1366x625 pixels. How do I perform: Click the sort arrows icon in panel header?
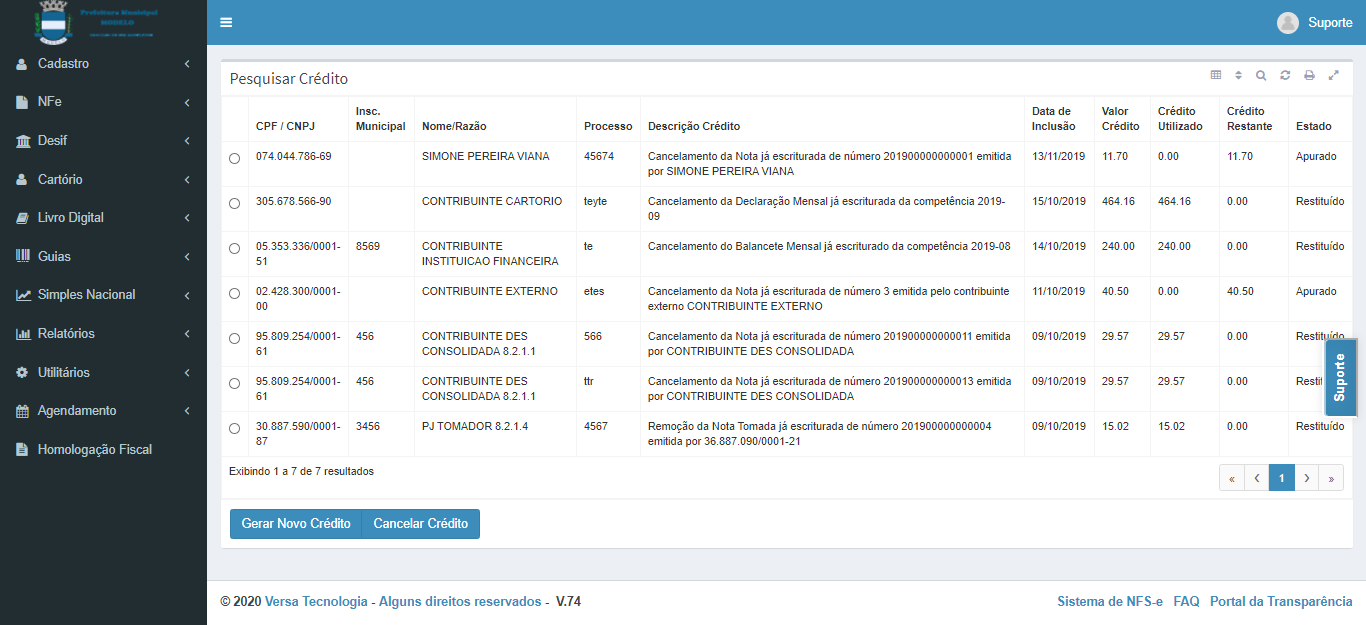click(1238, 75)
